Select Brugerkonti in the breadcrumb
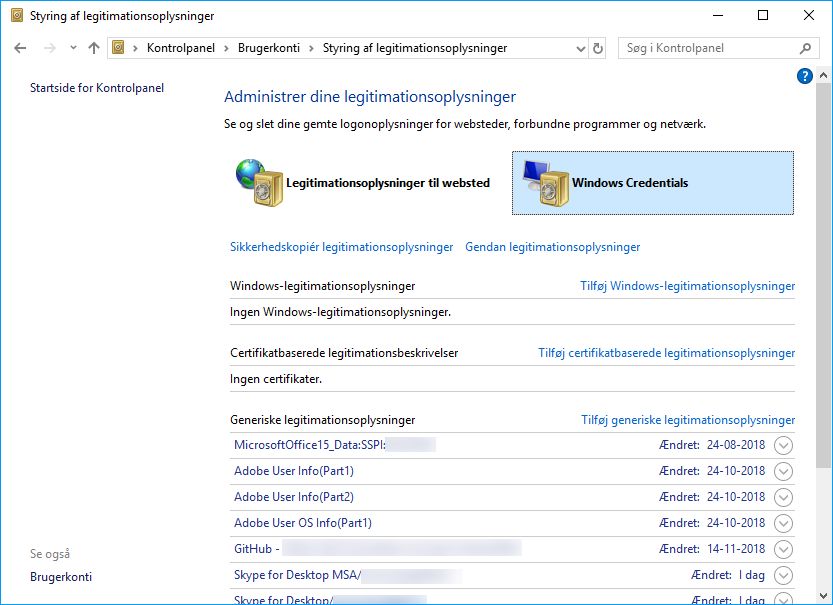833x605 pixels. click(269, 48)
